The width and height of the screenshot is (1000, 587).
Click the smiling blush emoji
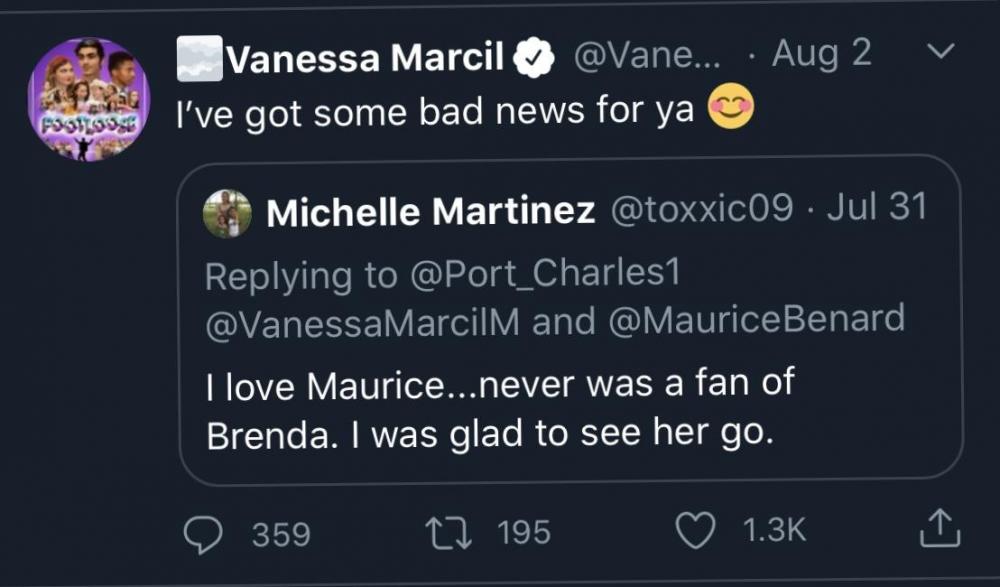[731, 109]
